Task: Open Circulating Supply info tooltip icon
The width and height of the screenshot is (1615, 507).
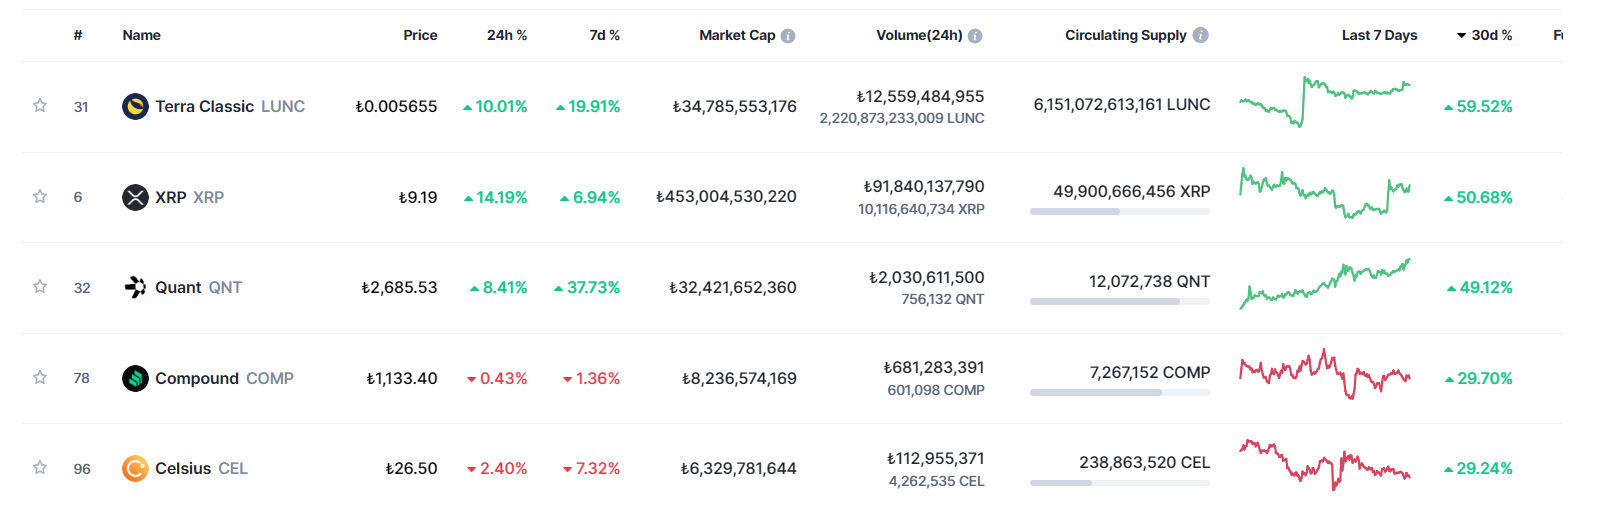Action: click(1201, 35)
